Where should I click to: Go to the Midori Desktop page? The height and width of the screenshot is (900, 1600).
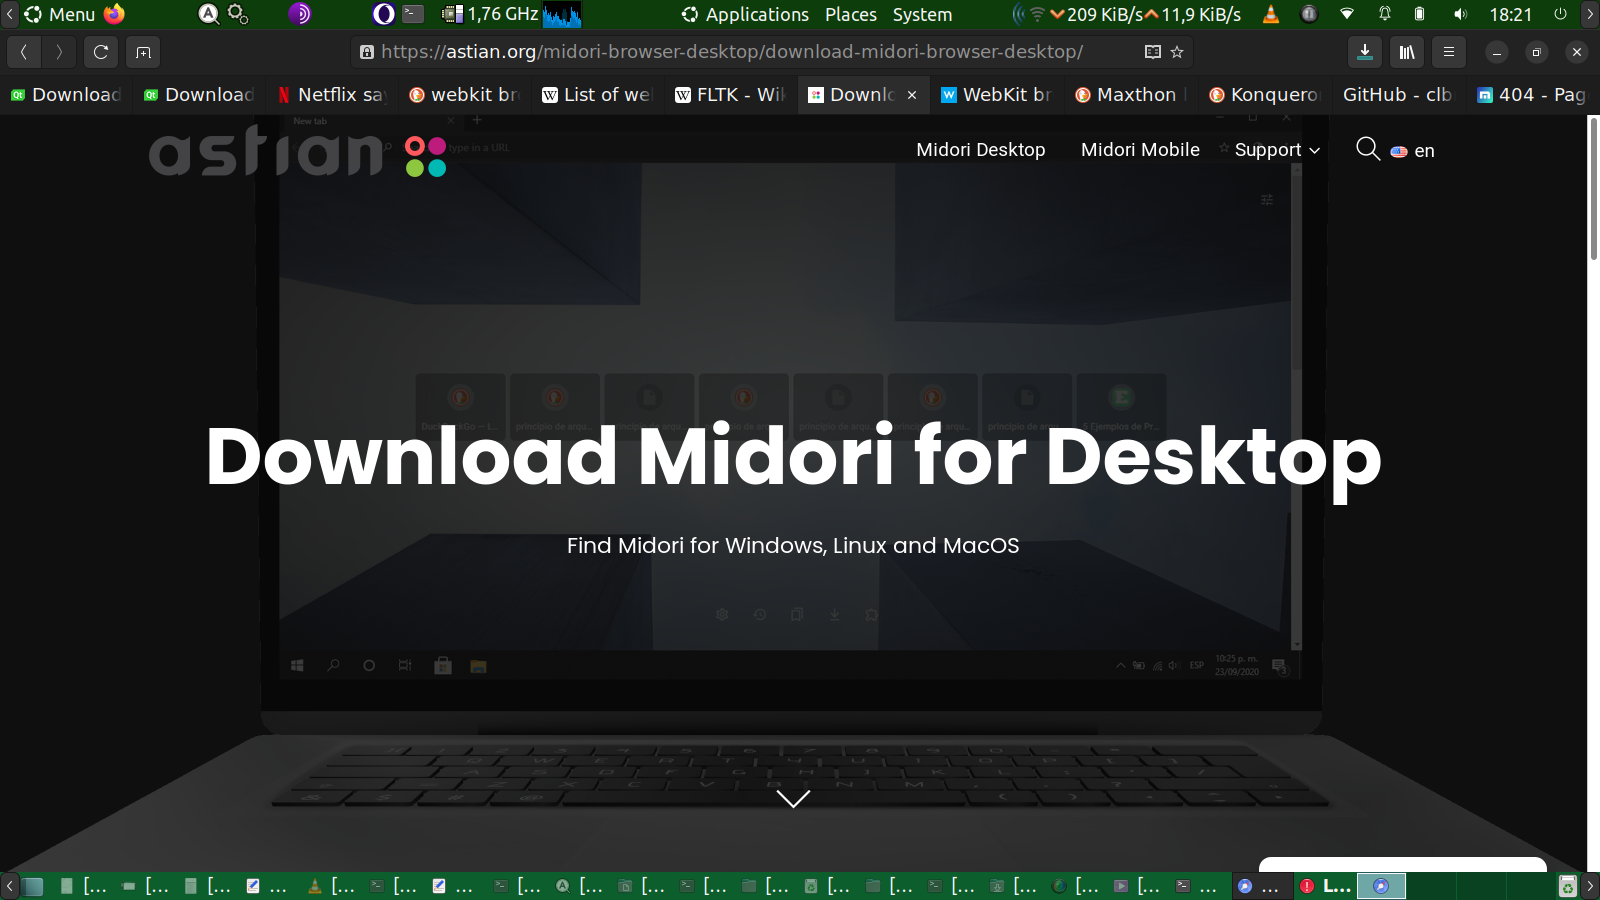coord(980,150)
